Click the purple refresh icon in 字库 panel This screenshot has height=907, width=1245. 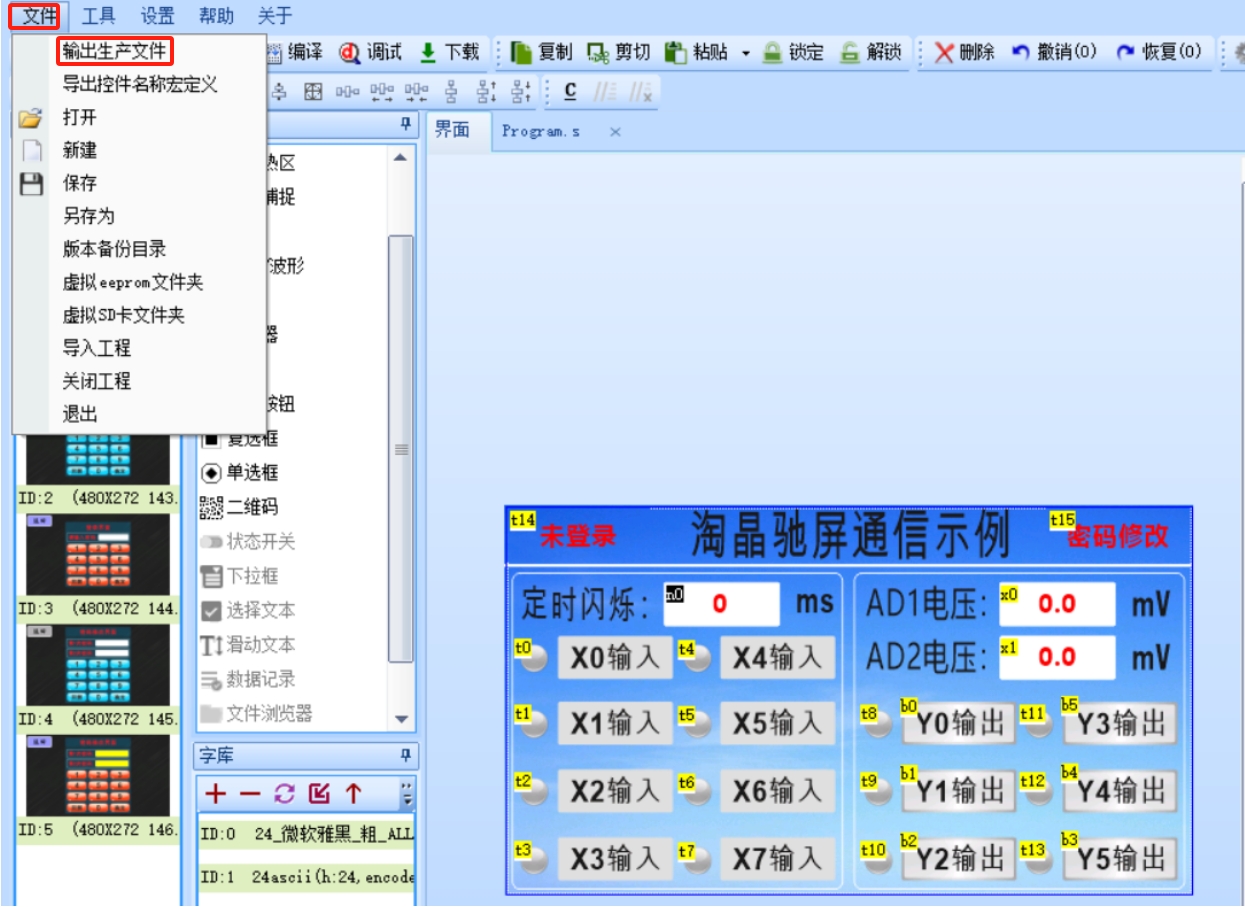pos(285,794)
